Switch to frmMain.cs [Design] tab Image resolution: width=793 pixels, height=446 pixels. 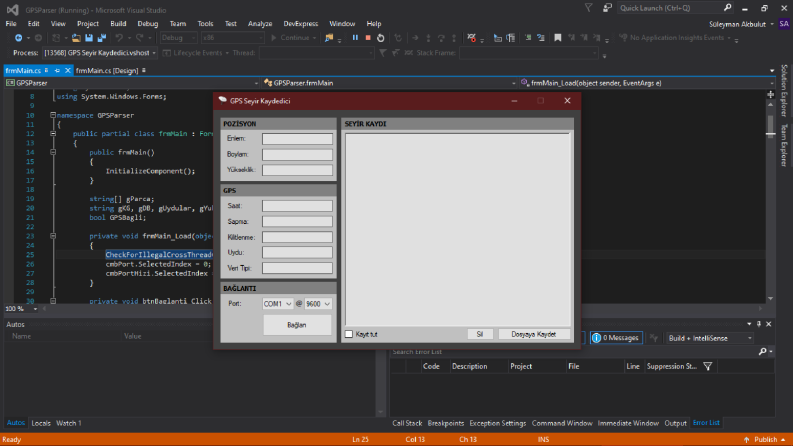[107, 71]
